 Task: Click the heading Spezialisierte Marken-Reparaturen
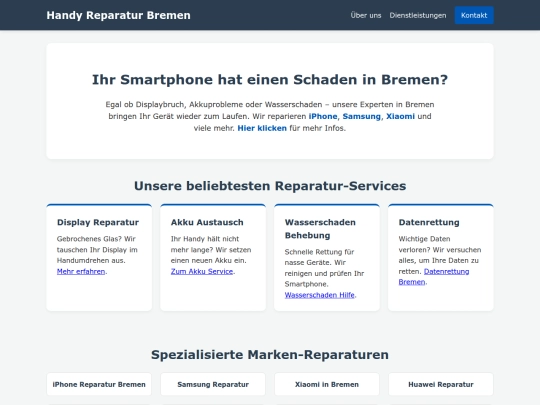[270, 355]
